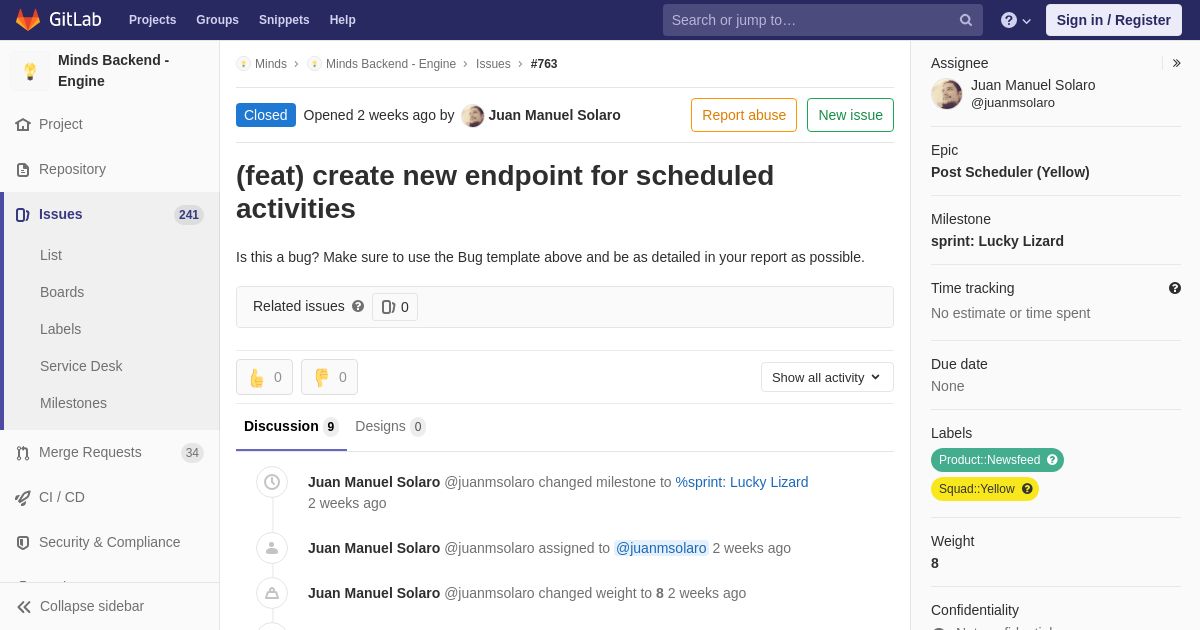Focus the Search or jump to field
1200x630 pixels.
810,20
